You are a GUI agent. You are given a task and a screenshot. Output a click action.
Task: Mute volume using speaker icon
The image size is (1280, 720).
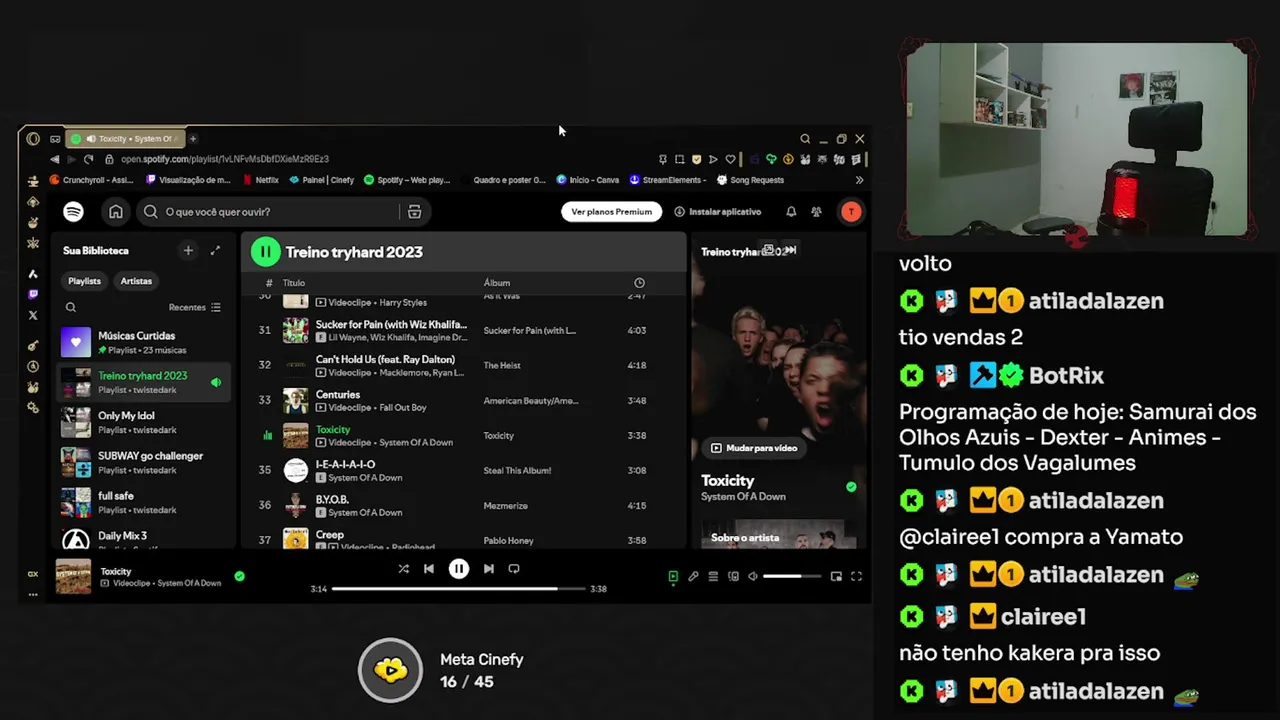(753, 577)
